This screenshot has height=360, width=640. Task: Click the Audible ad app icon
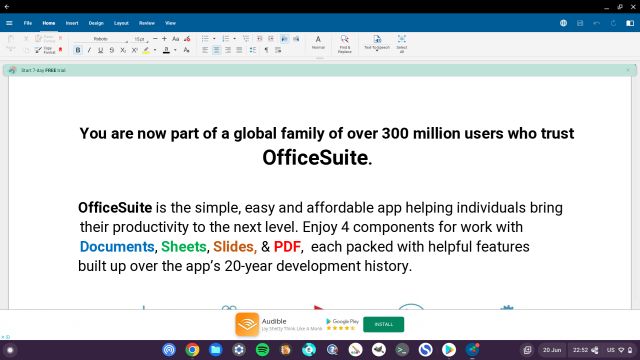(247, 324)
